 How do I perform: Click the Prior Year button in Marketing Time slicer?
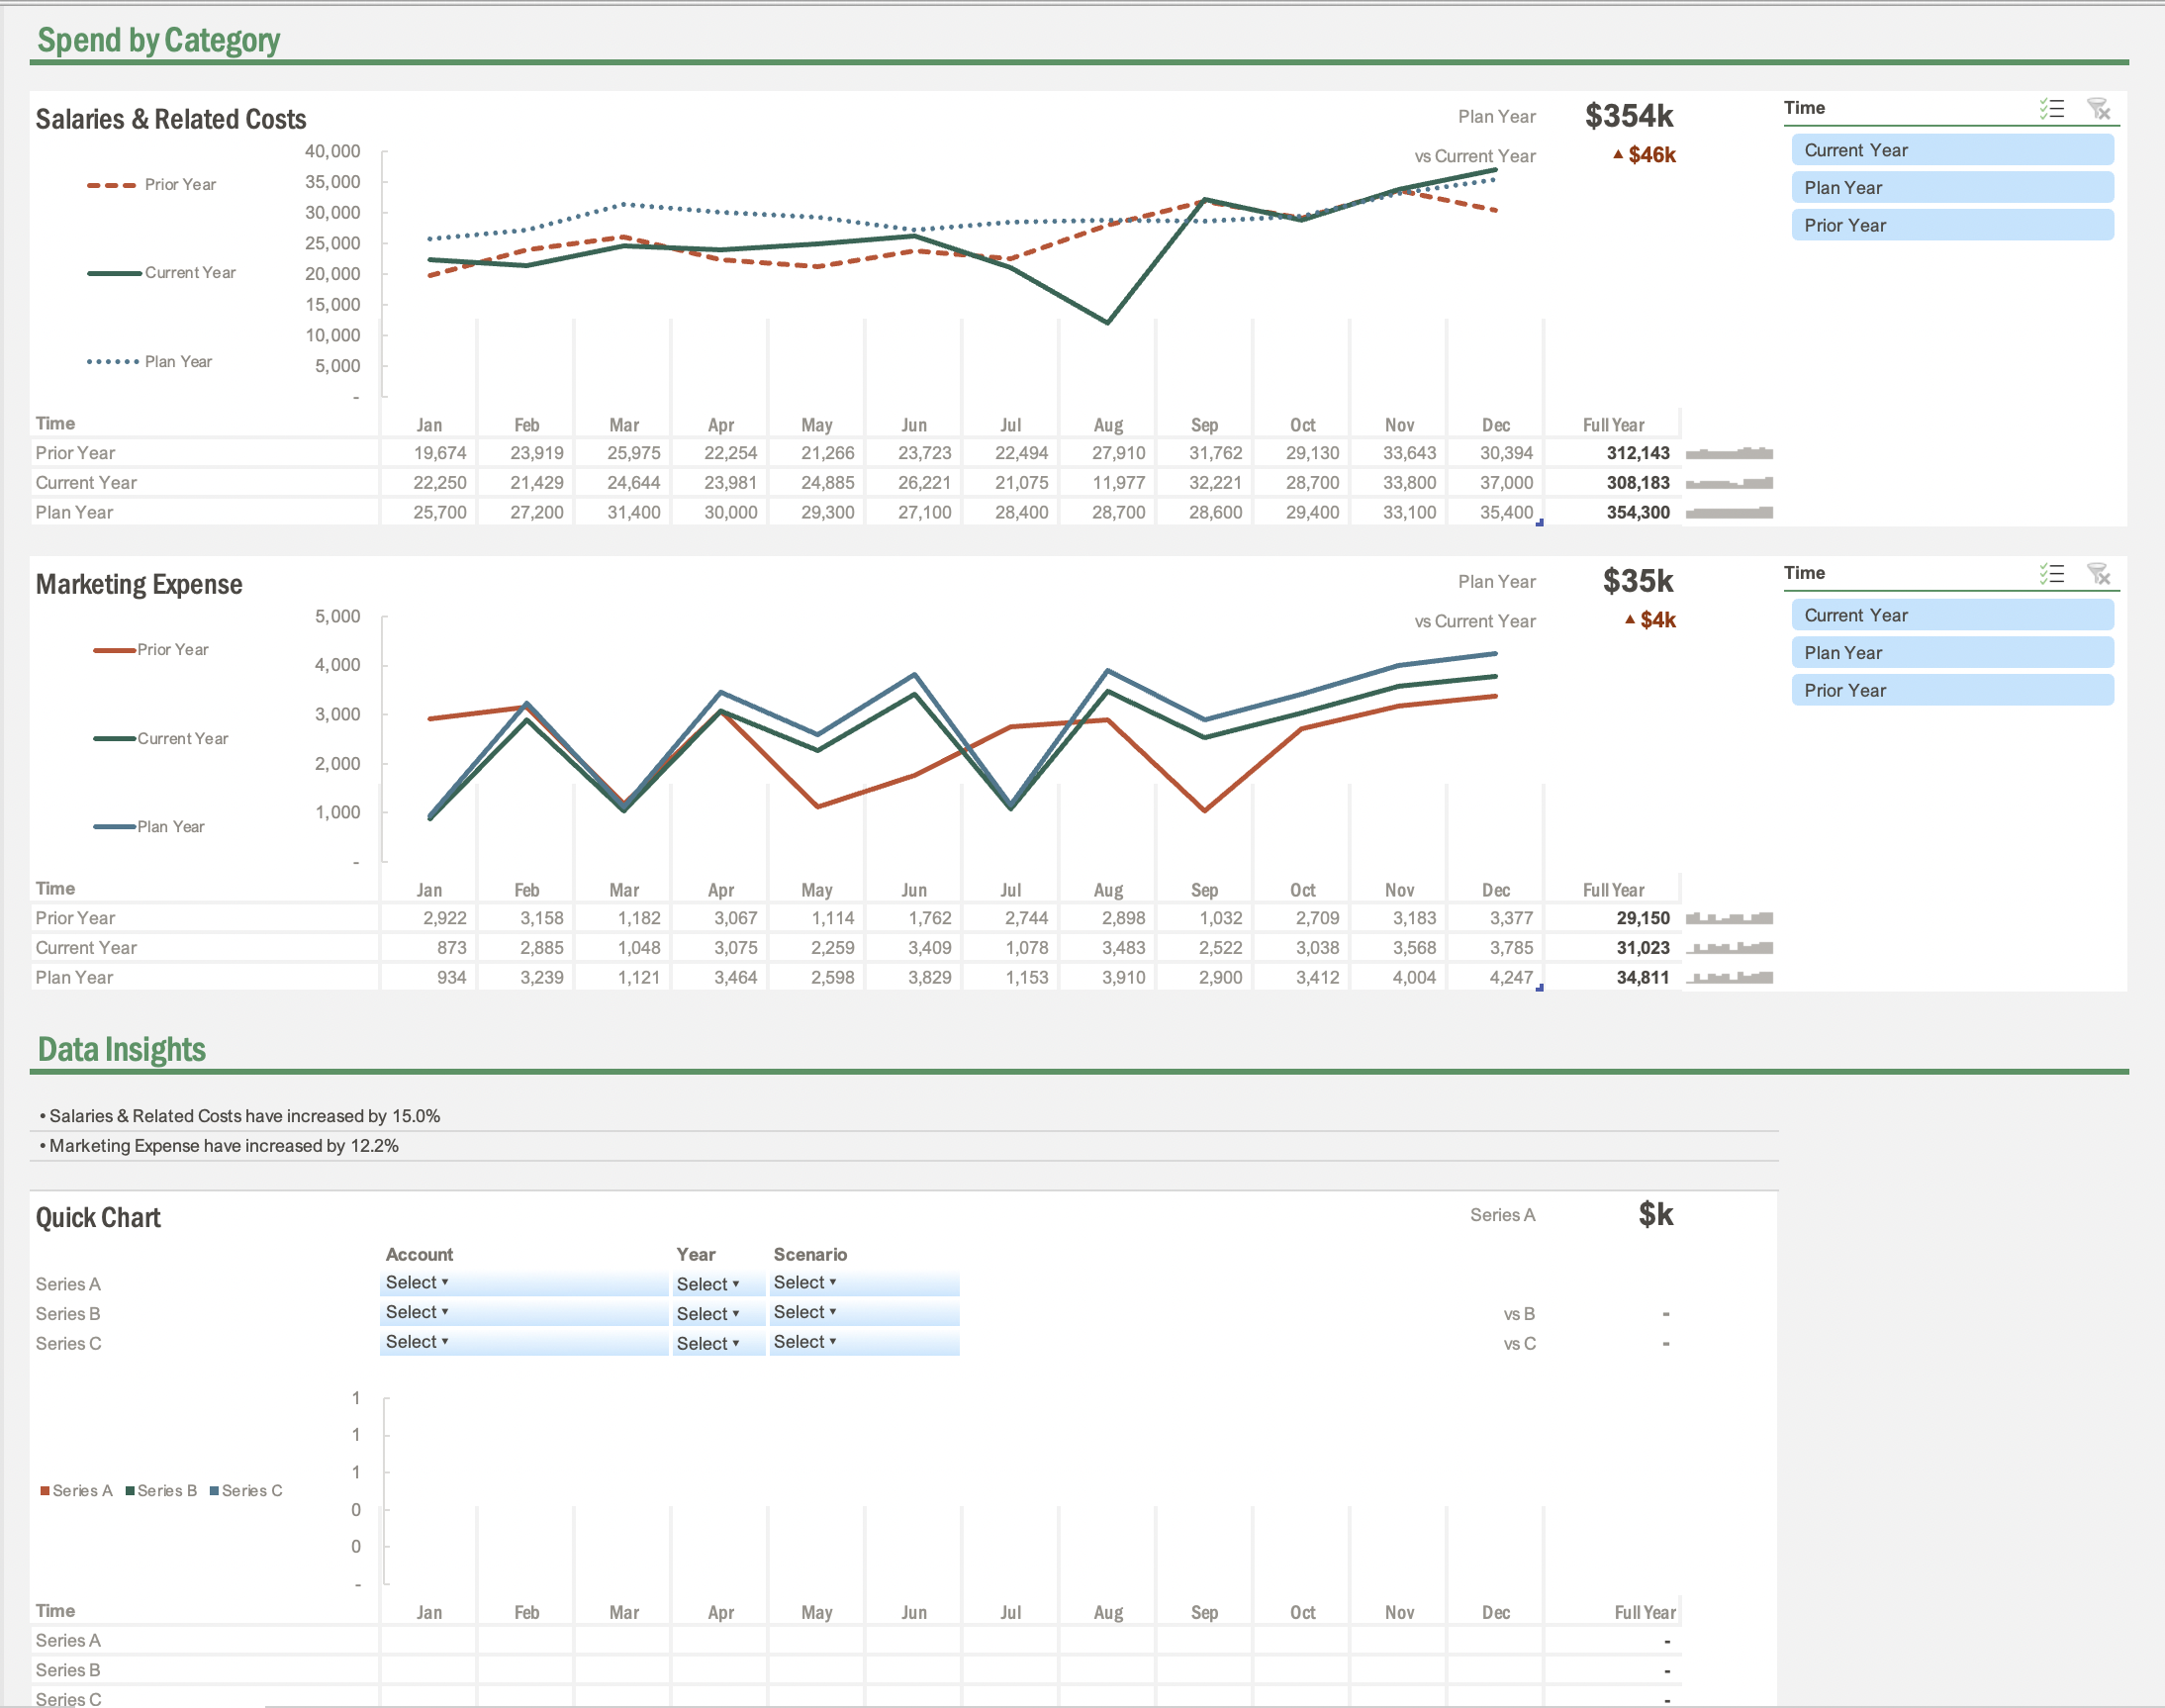(1951, 689)
